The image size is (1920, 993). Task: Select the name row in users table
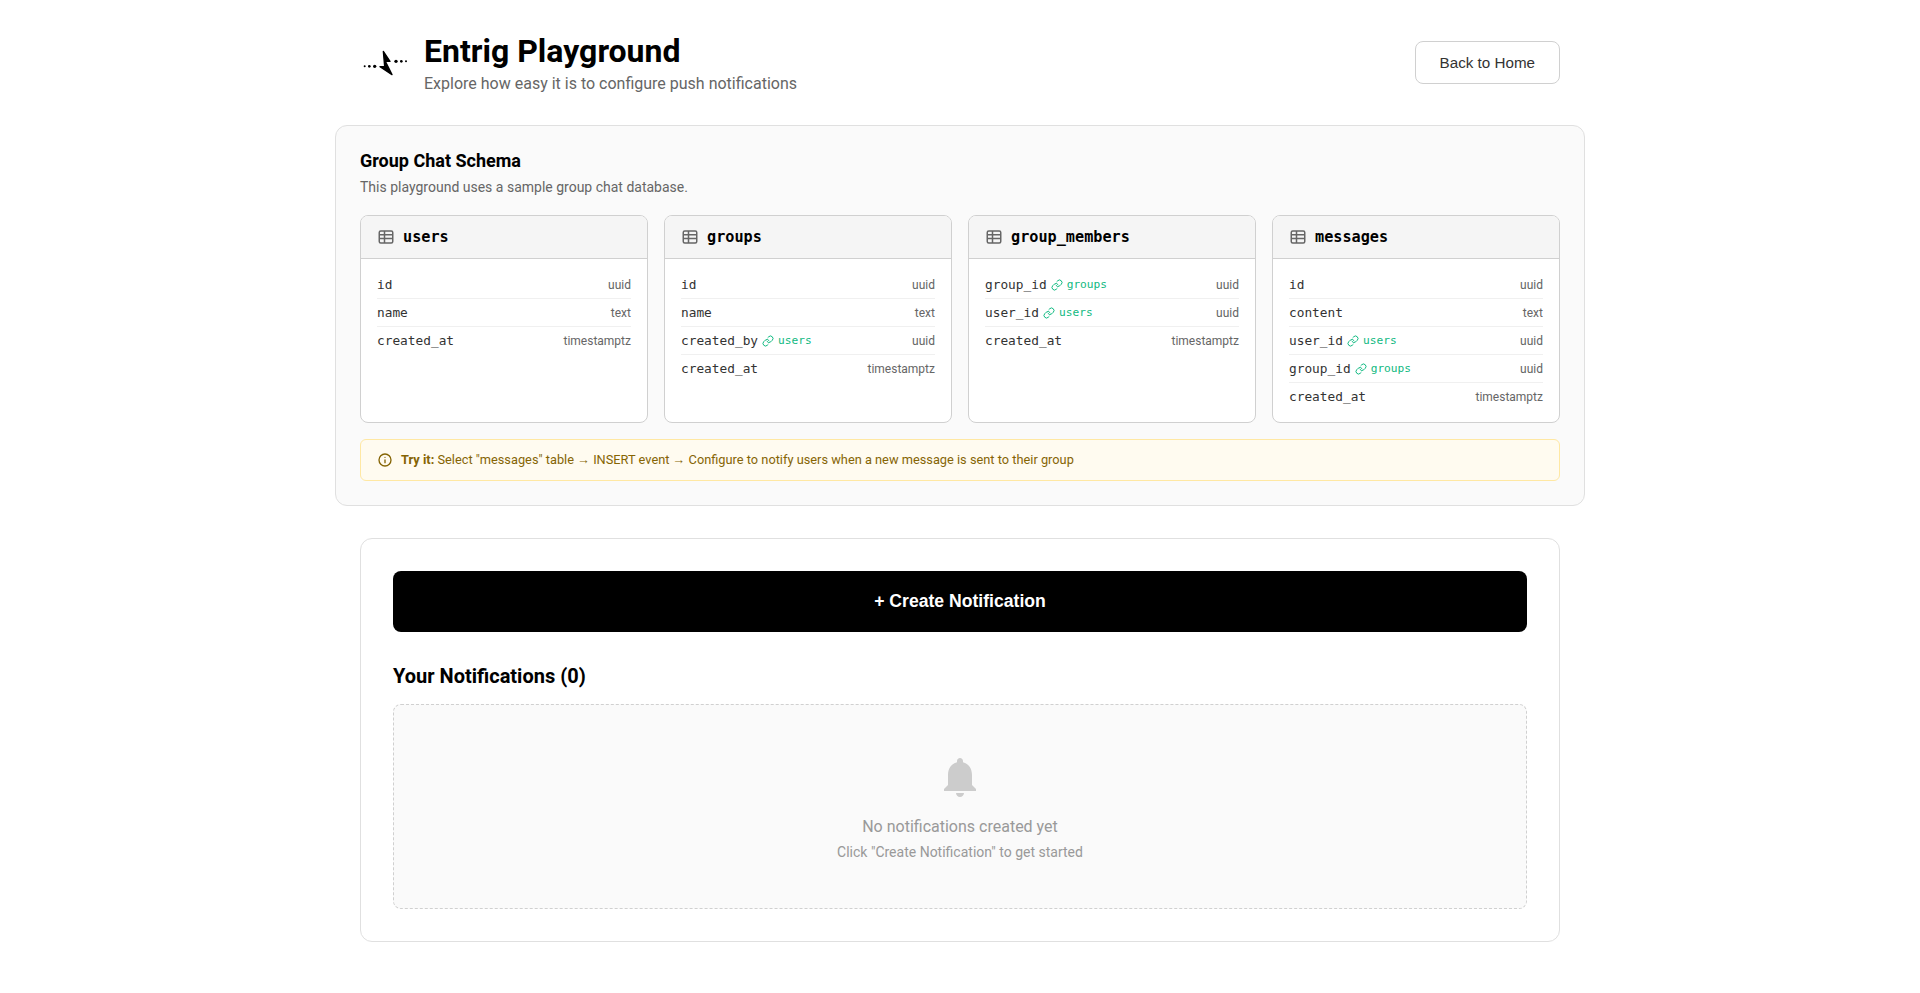point(503,313)
